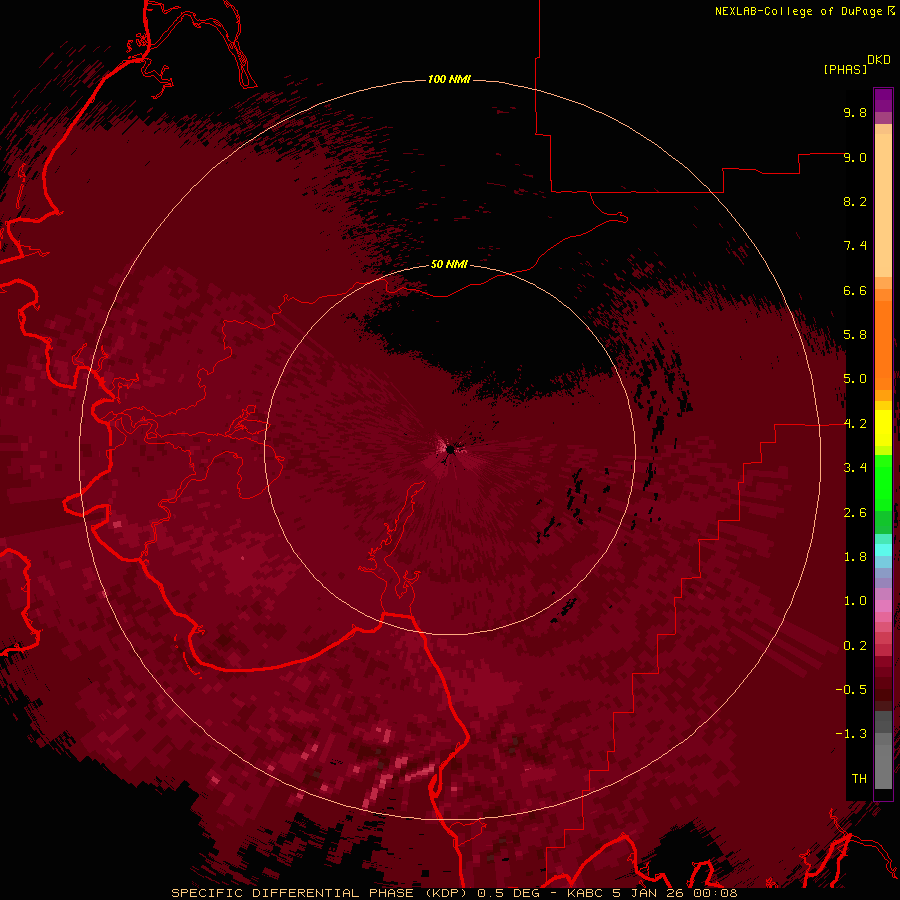Click the 5.8 scale value
The image size is (900, 900).
[855, 335]
